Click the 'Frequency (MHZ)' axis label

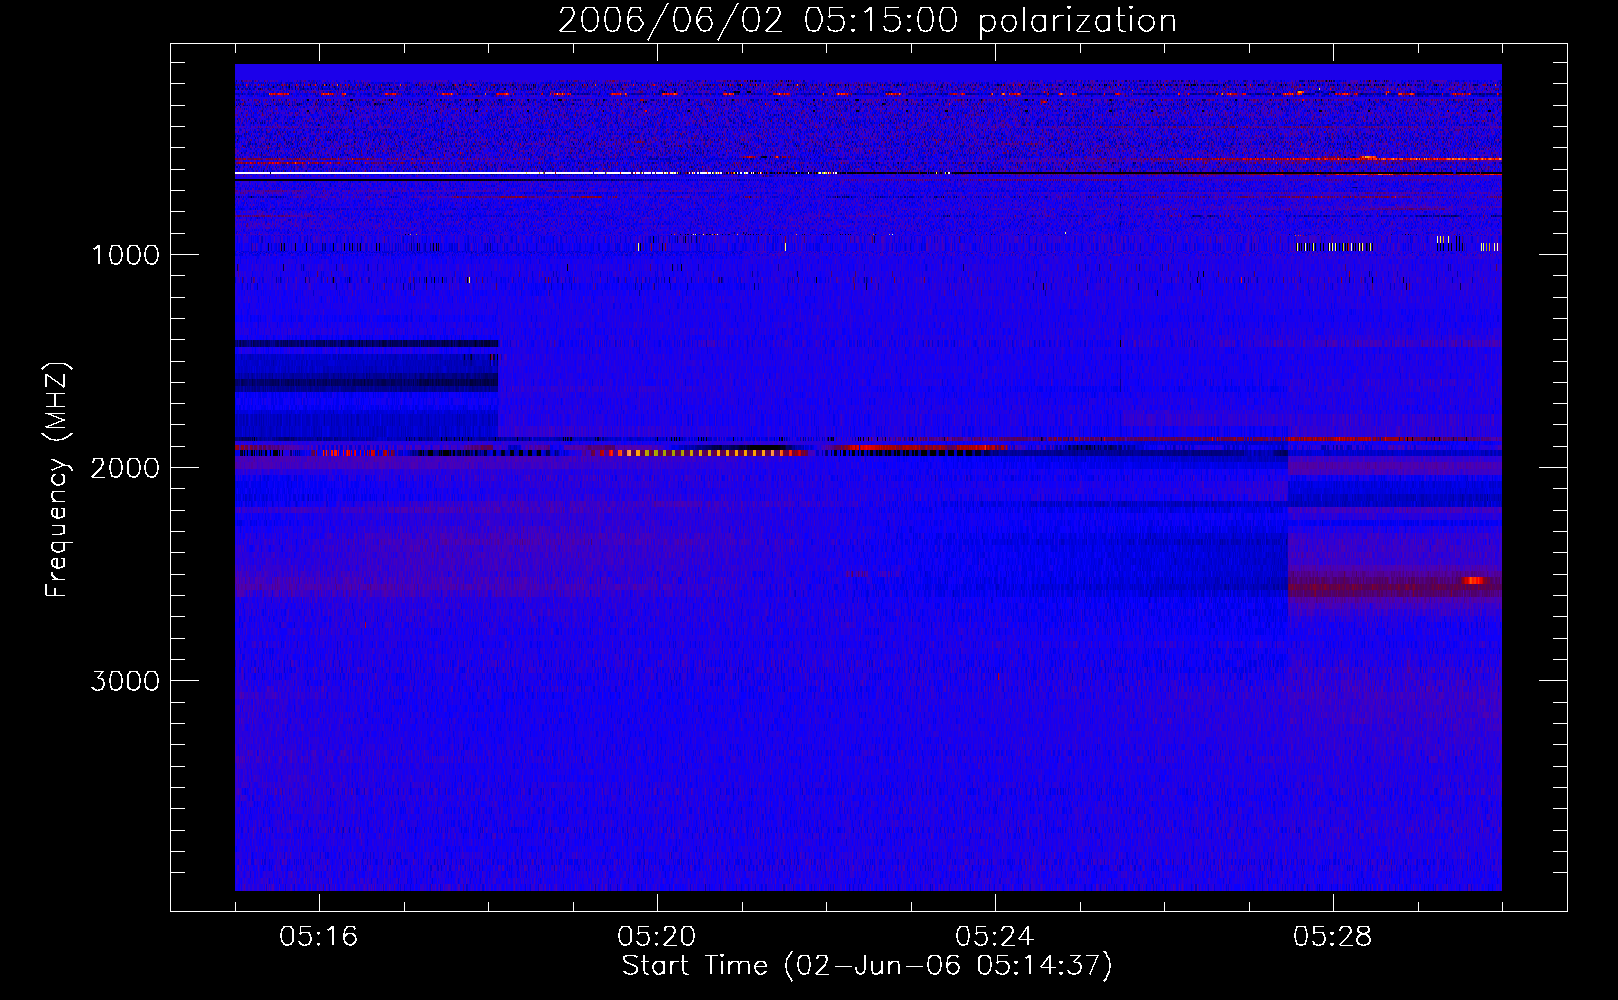point(57,480)
